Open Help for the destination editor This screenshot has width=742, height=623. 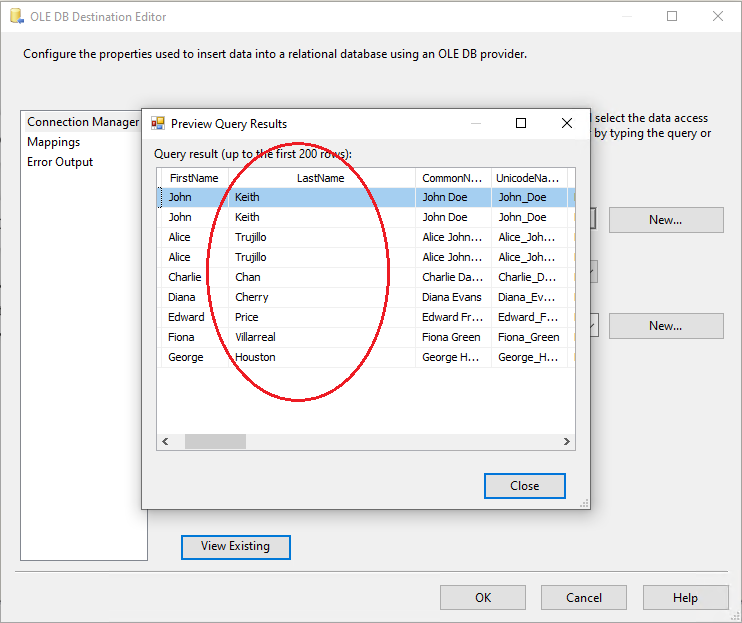[x=685, y=598]
